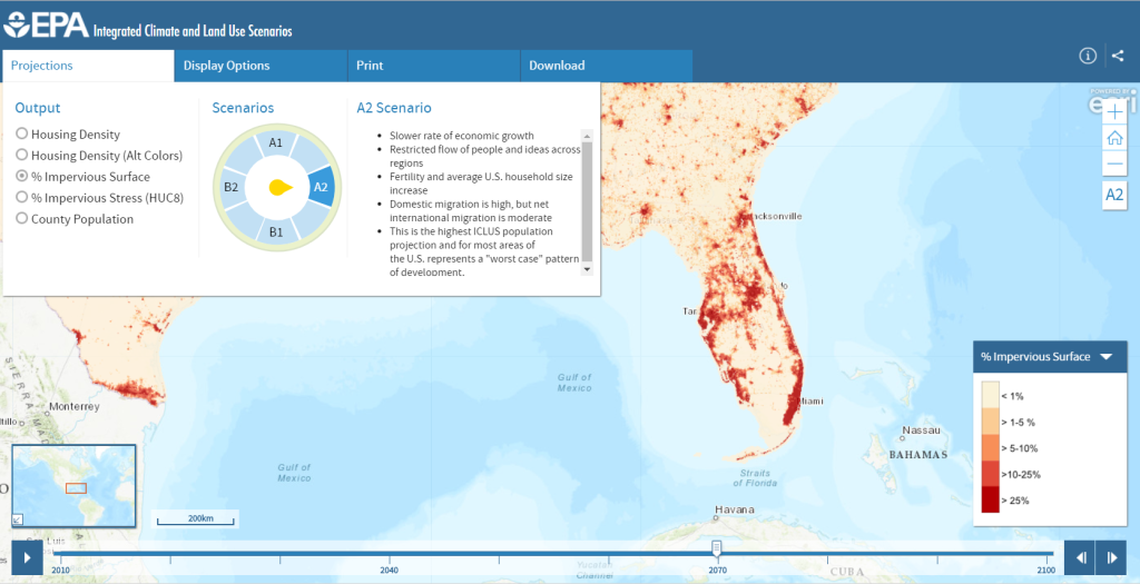Open the % Impervious Surface legend dropdown
Viewport: 1140px width, 584px height.
1106,356
